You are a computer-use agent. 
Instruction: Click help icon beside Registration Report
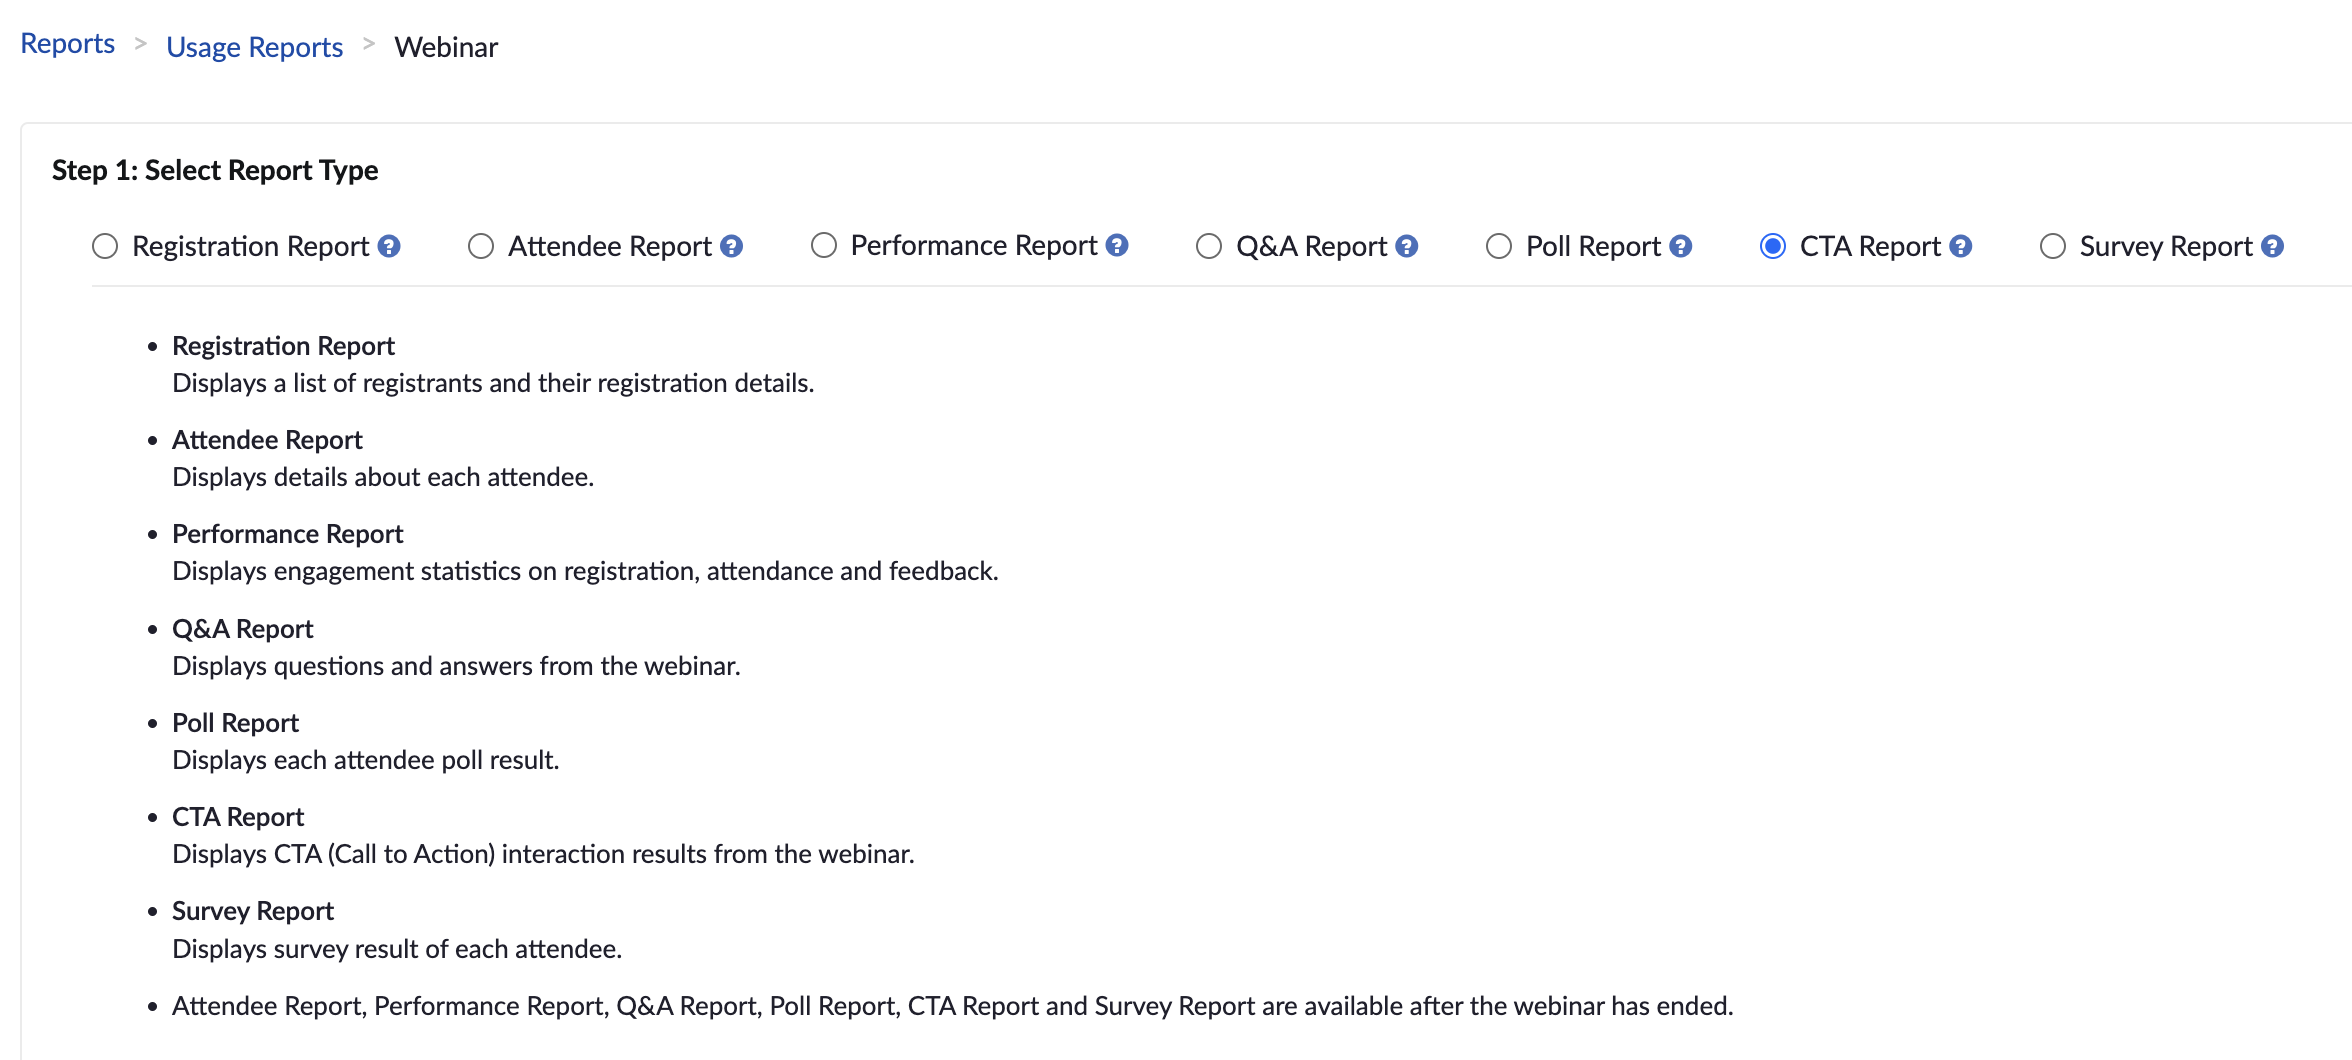(x=389, y=246)
